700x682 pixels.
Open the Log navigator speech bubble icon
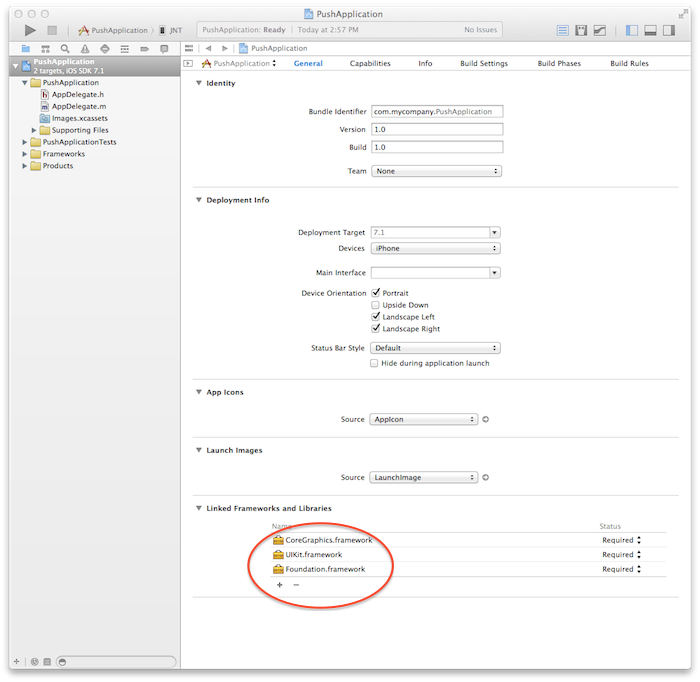(164, 49)
